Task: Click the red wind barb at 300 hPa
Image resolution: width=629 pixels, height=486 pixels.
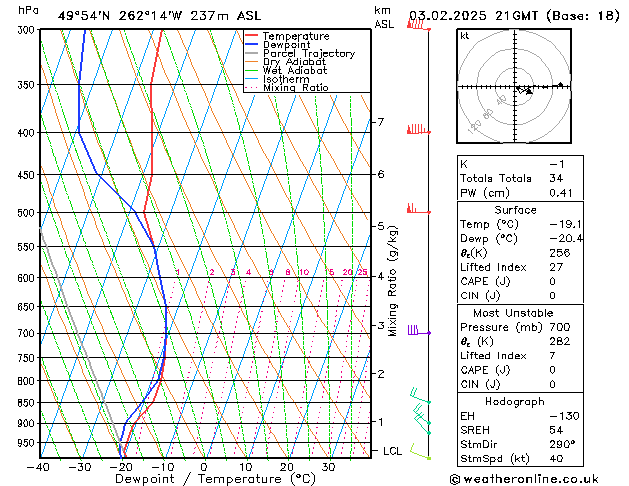Action: [417, 26]
